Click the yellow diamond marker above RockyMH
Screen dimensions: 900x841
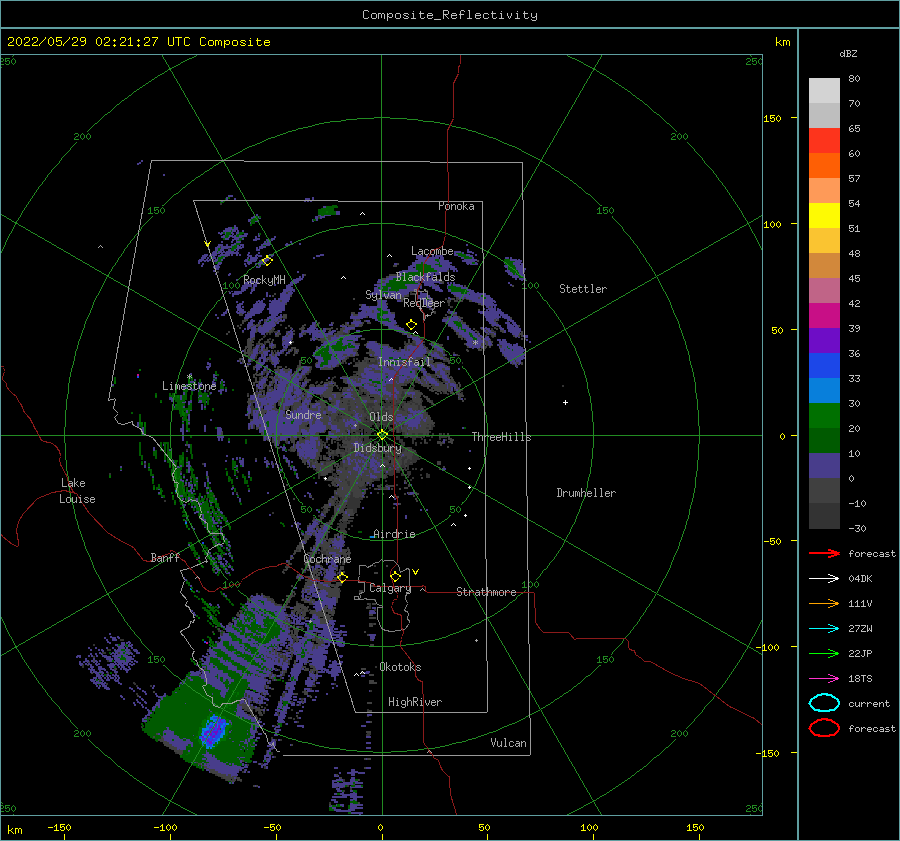click(x=267, y=261)
